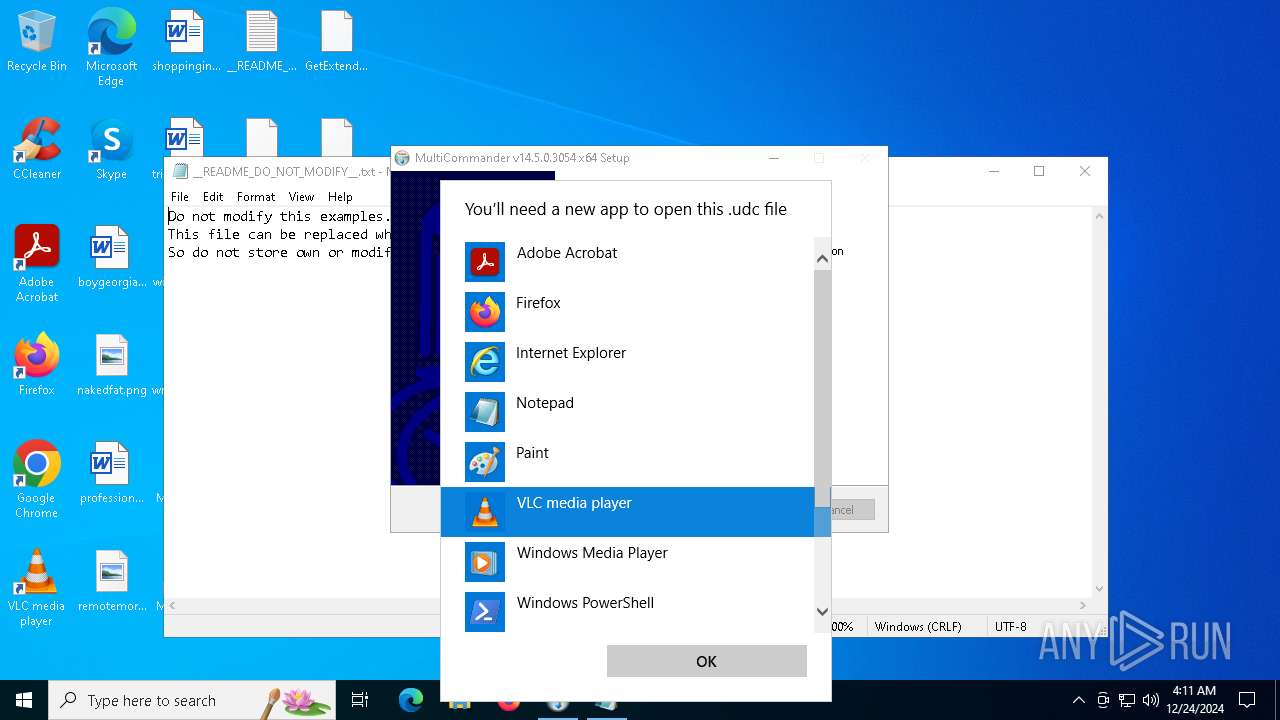Screen dimensions: 1280x720
Task: Click 'Do not modify this examples' text line
Action: (x=277, y=216)
